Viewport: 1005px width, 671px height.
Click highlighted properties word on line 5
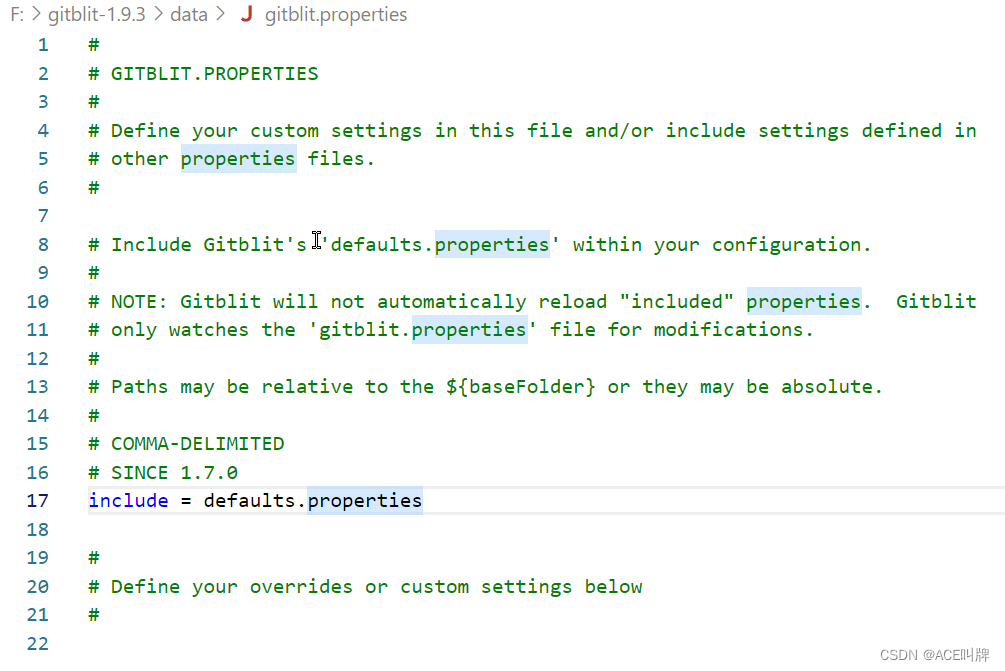tap(238, 159)
